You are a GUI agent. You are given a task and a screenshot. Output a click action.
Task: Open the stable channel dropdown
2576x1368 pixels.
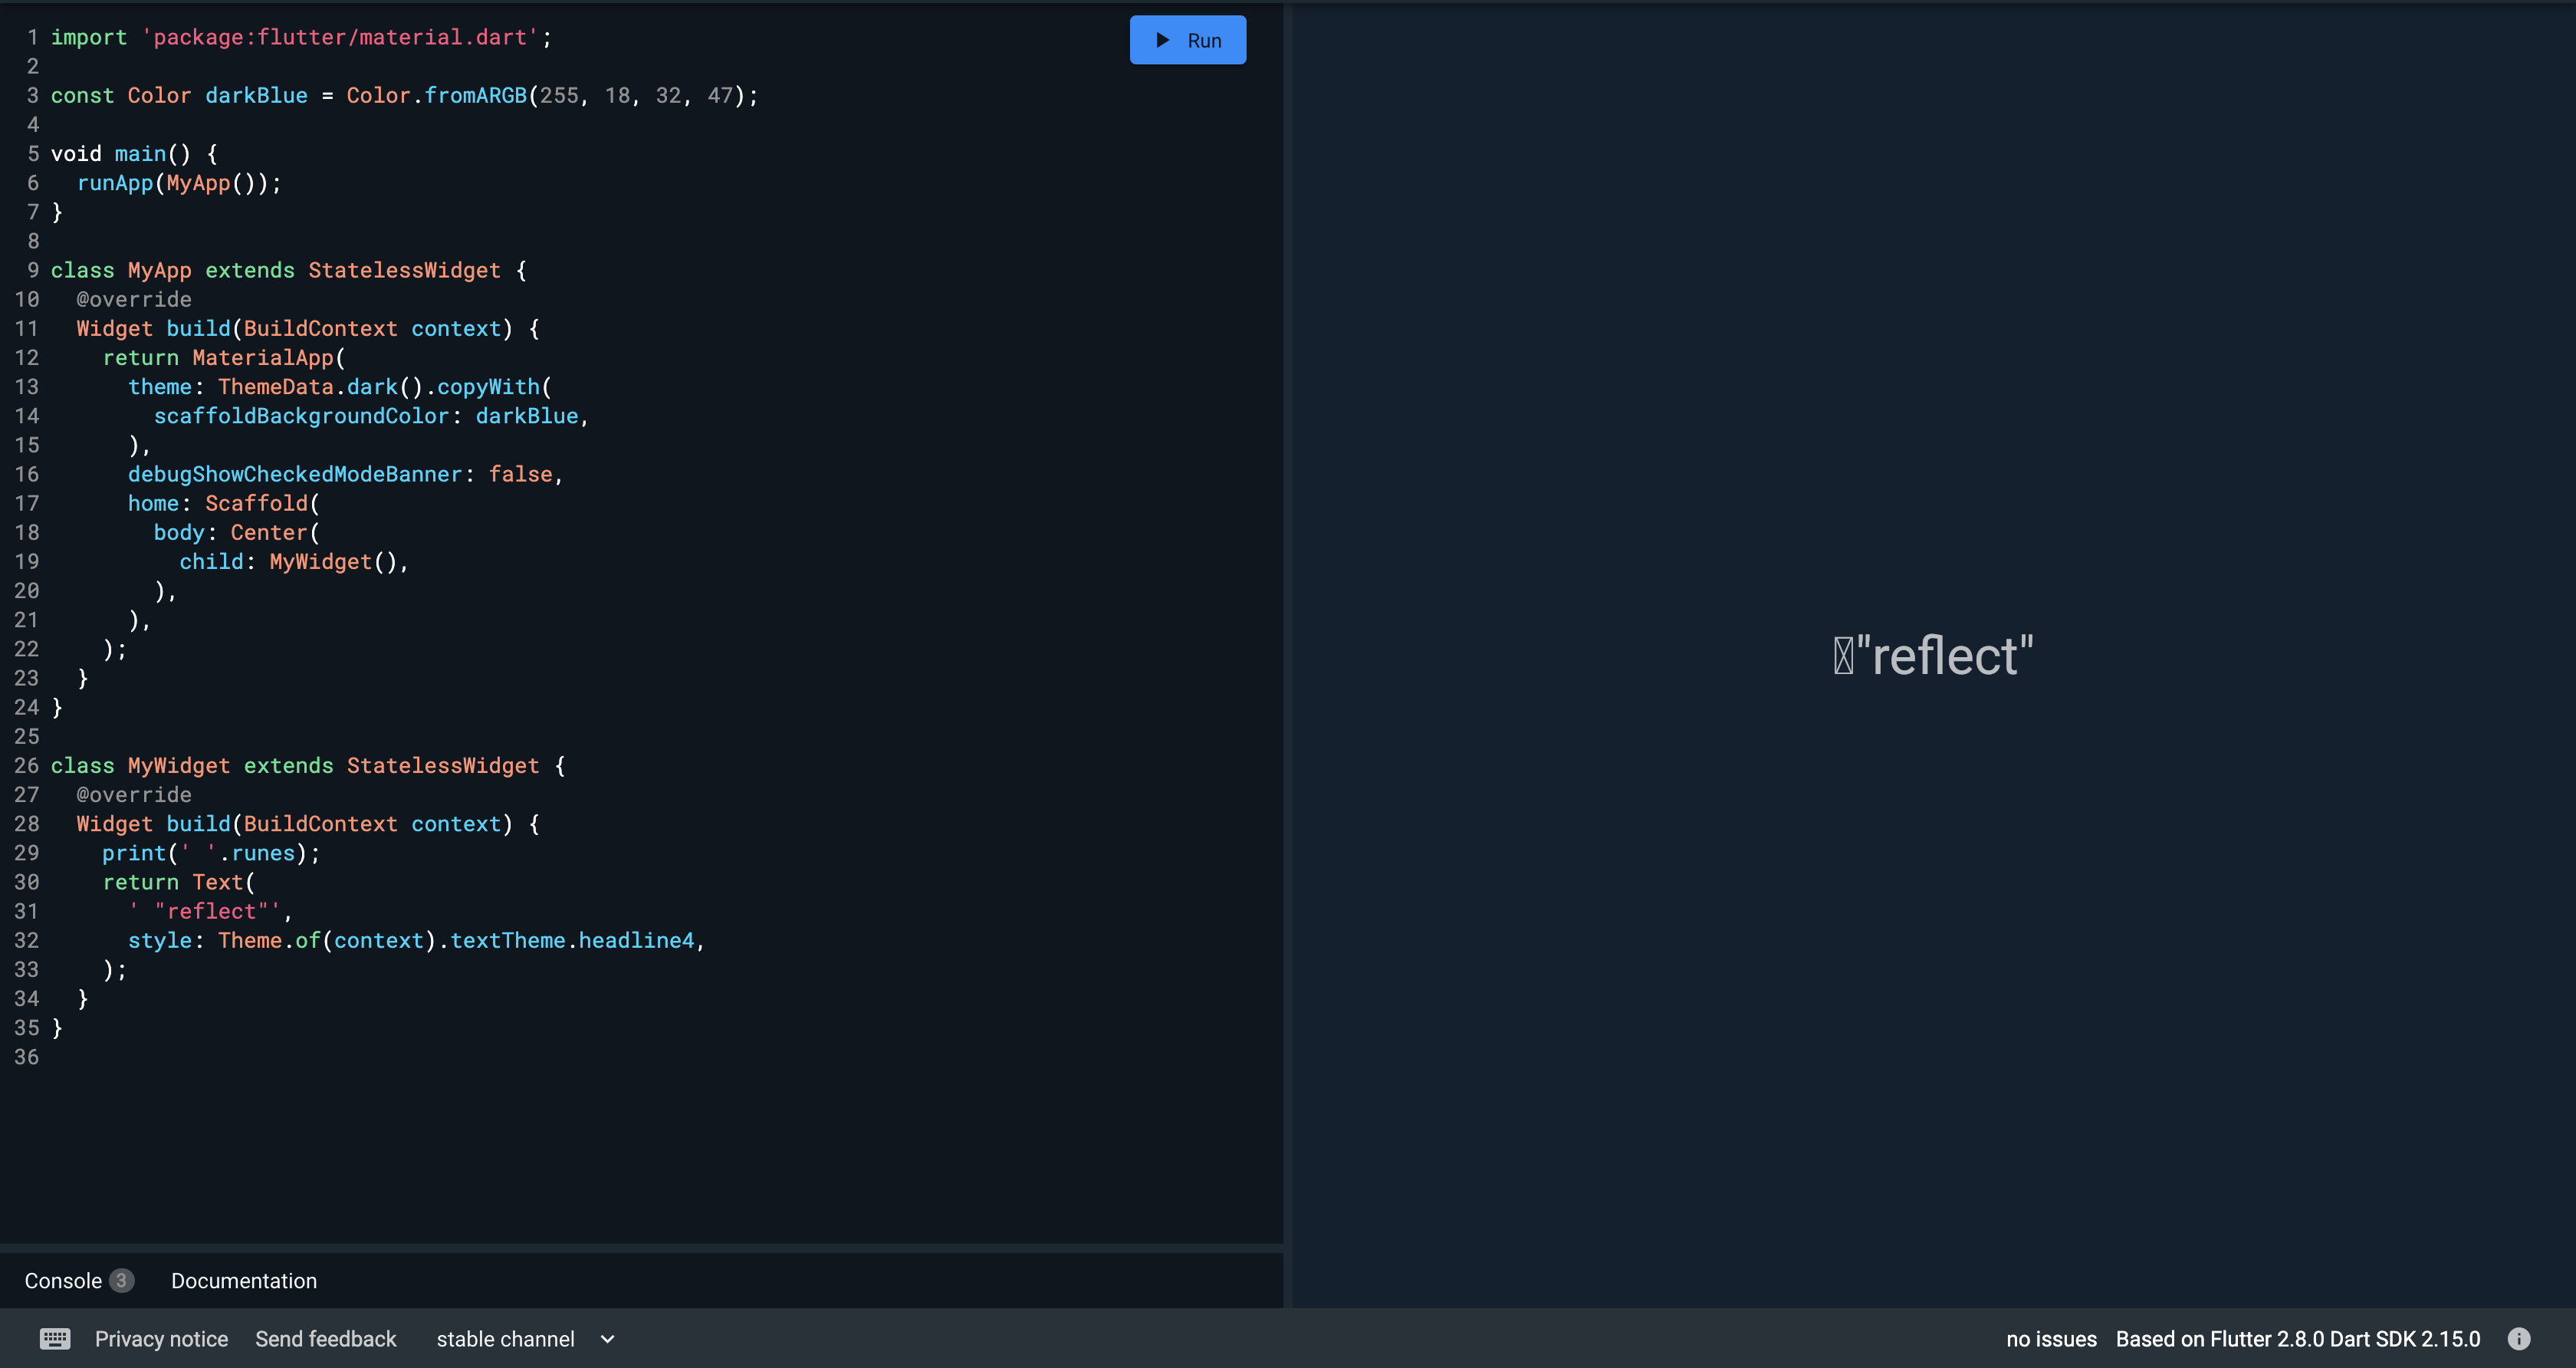[x=525, y=1339]
